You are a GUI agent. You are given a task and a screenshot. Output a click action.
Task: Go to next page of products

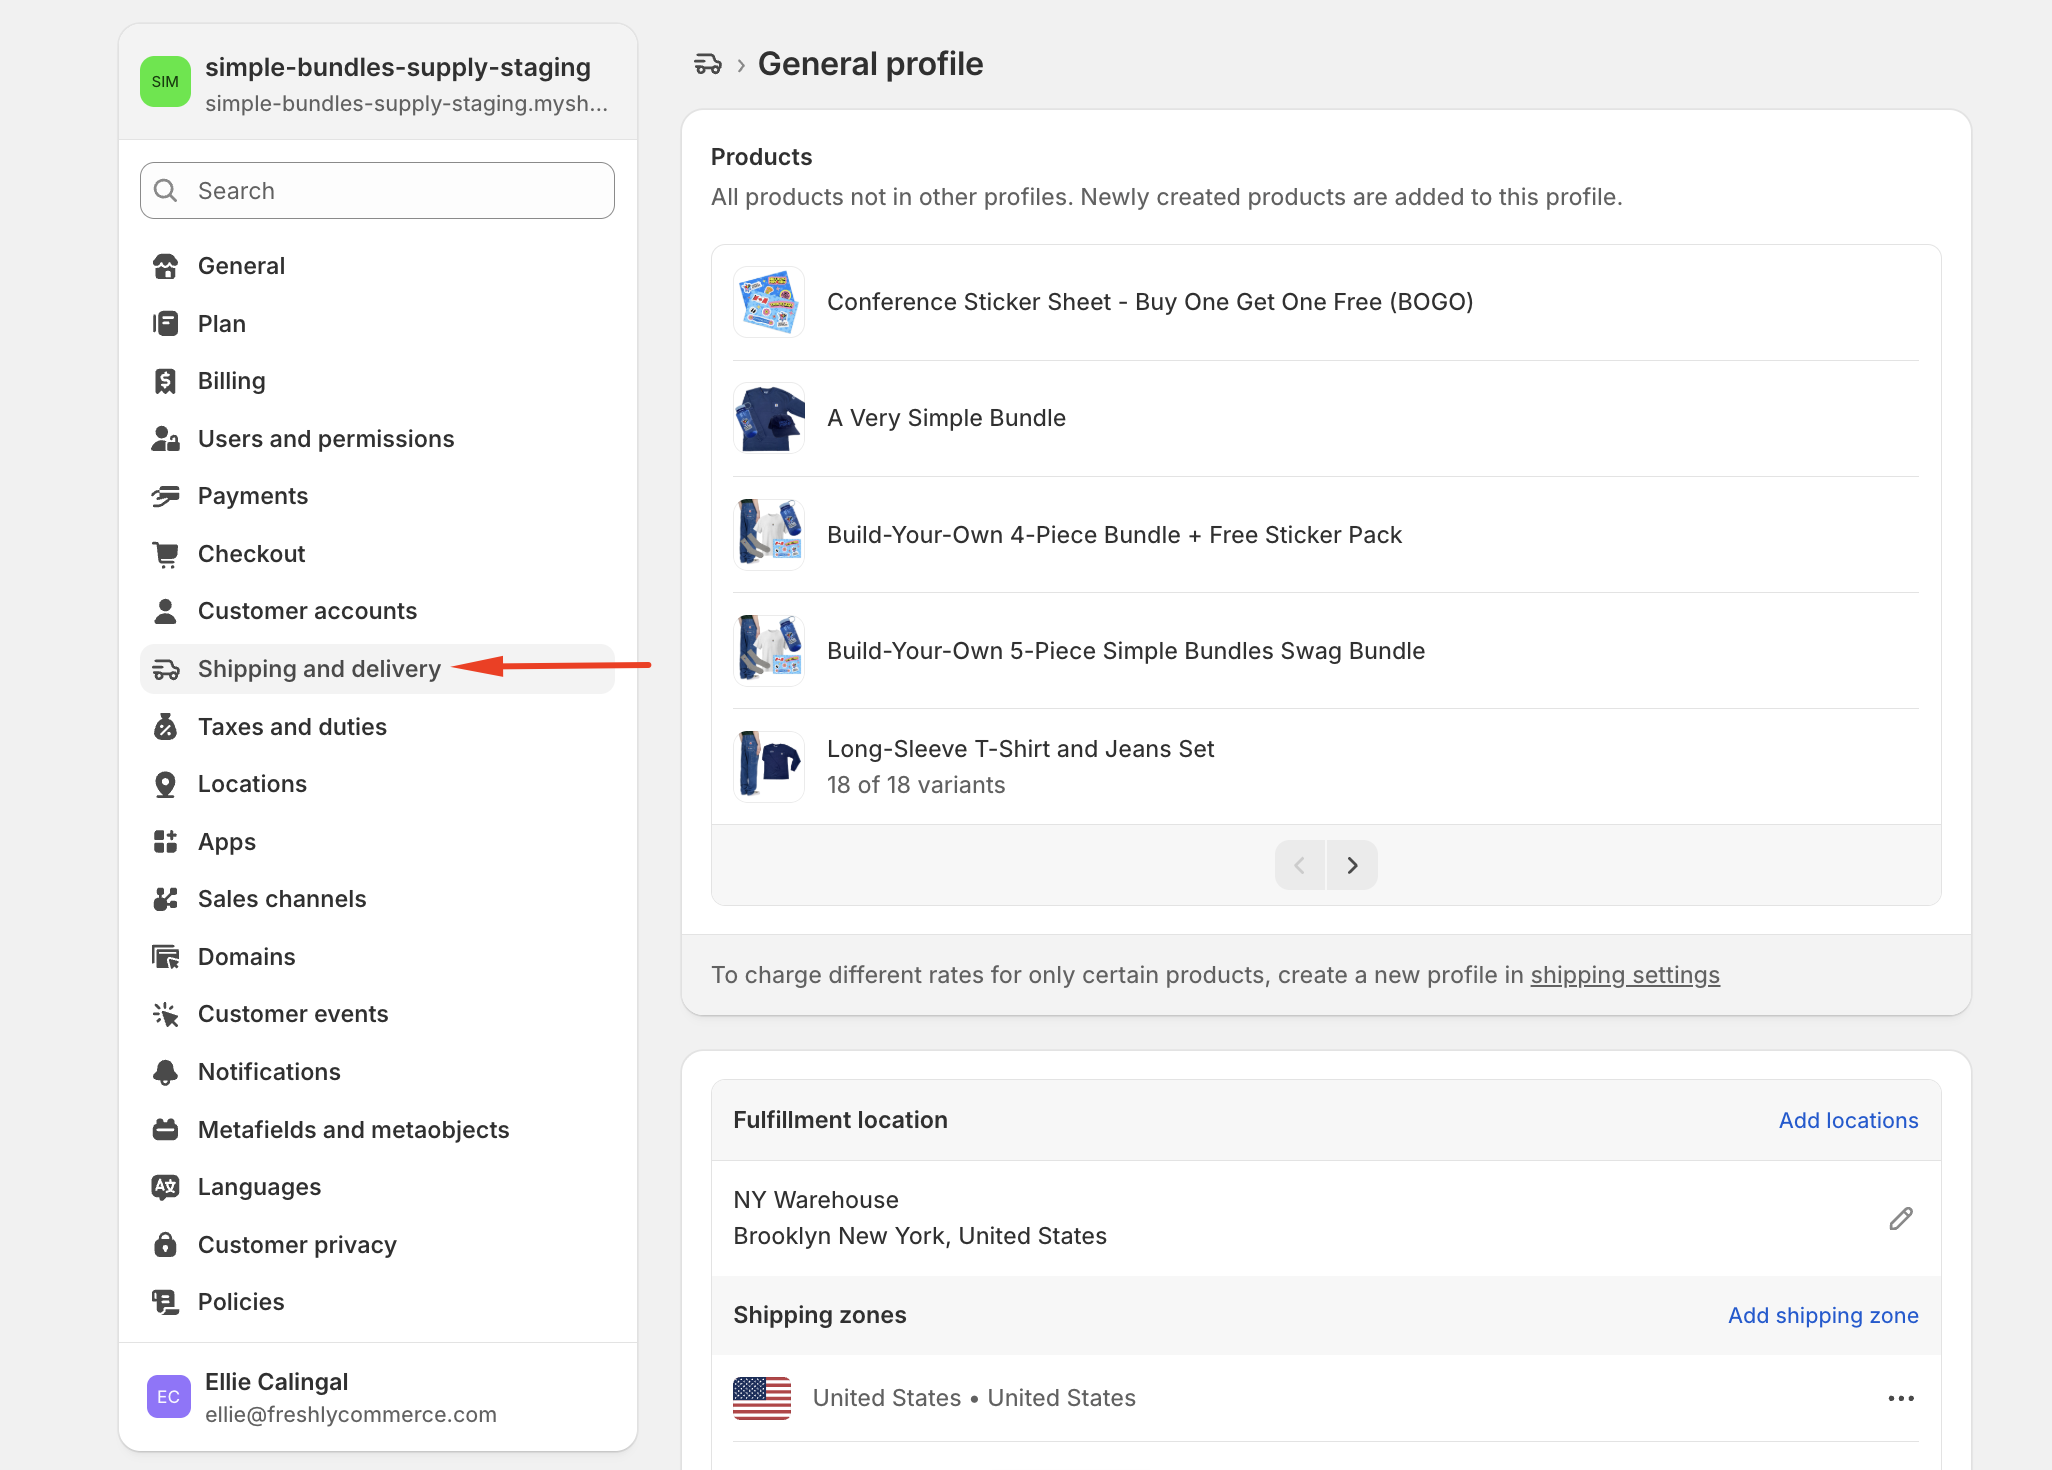click(x=1352, y=865)
